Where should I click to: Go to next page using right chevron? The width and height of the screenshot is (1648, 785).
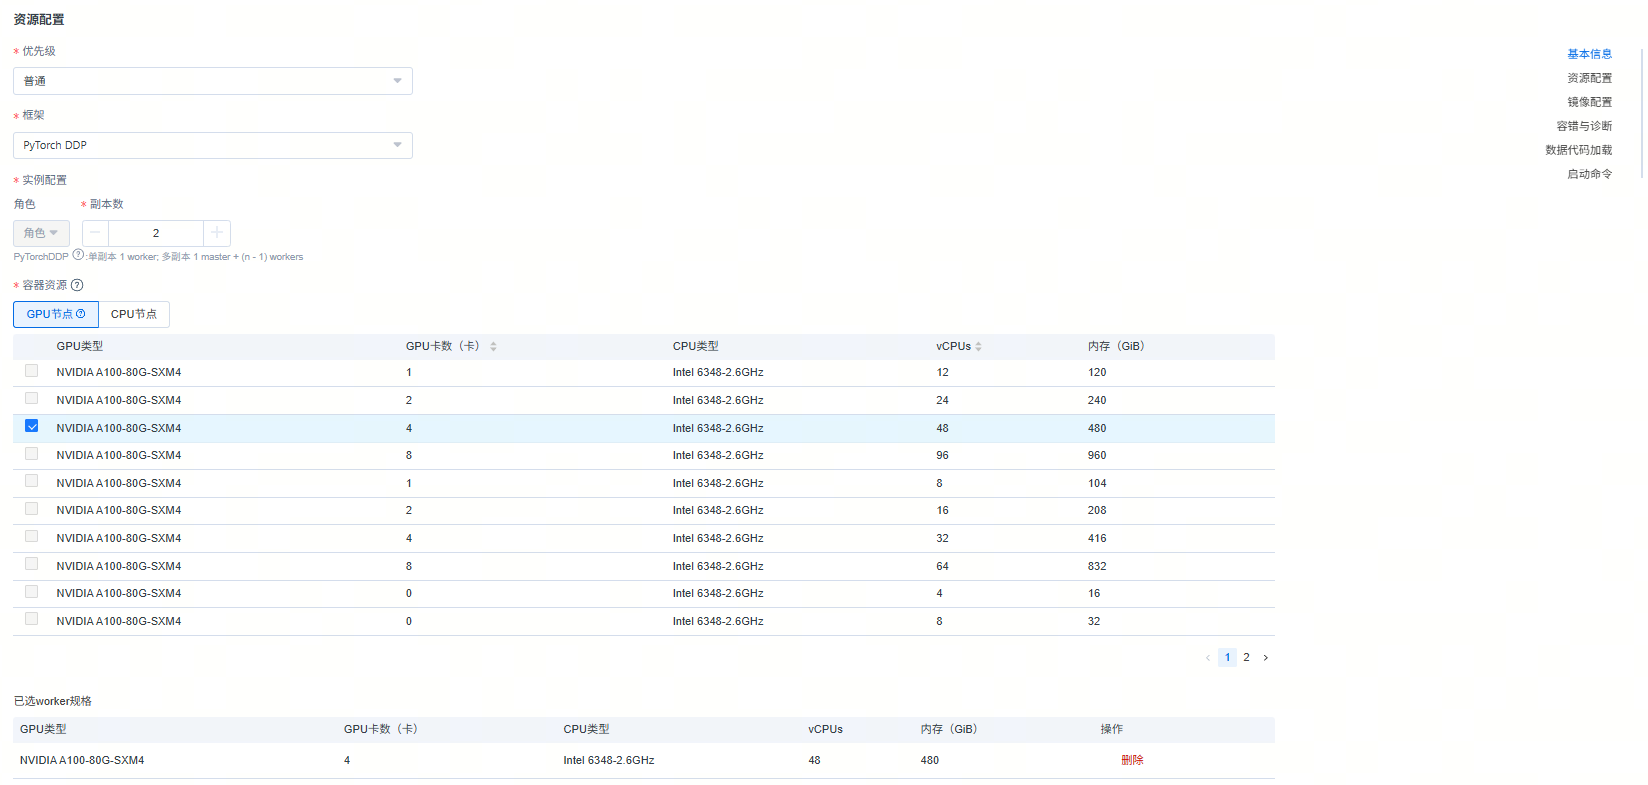click(1265, 658)
